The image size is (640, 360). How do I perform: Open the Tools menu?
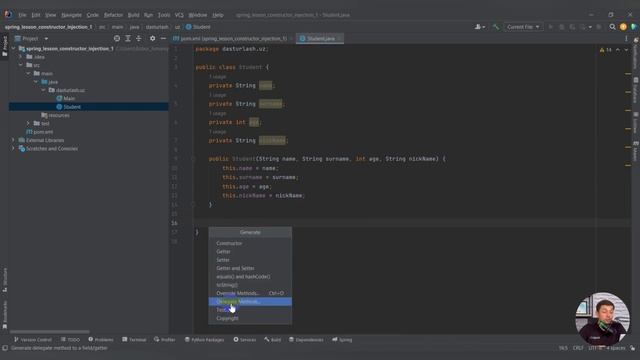point(164,15)
